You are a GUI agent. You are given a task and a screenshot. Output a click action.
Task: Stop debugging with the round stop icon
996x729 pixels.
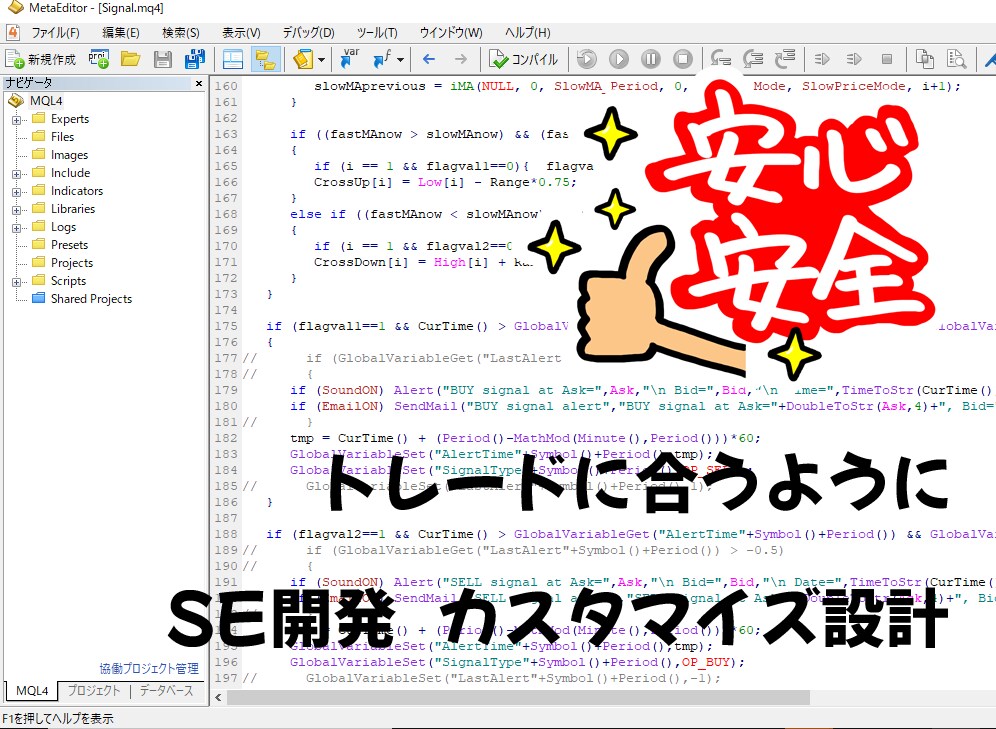pyautogui.click(x=683, y=60)
